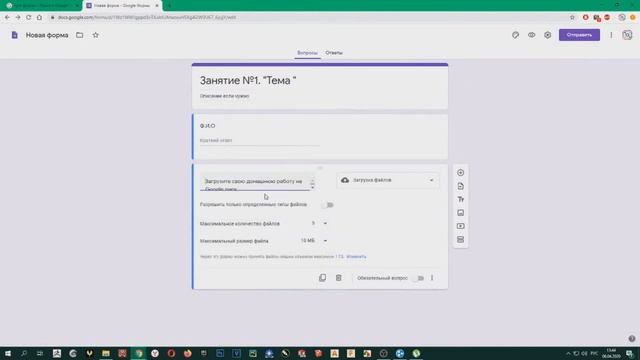Screen dimensions: 640x360
Task: Open the notification center in the taskbar
Action: pyautogui.click(x=630, y=353)
